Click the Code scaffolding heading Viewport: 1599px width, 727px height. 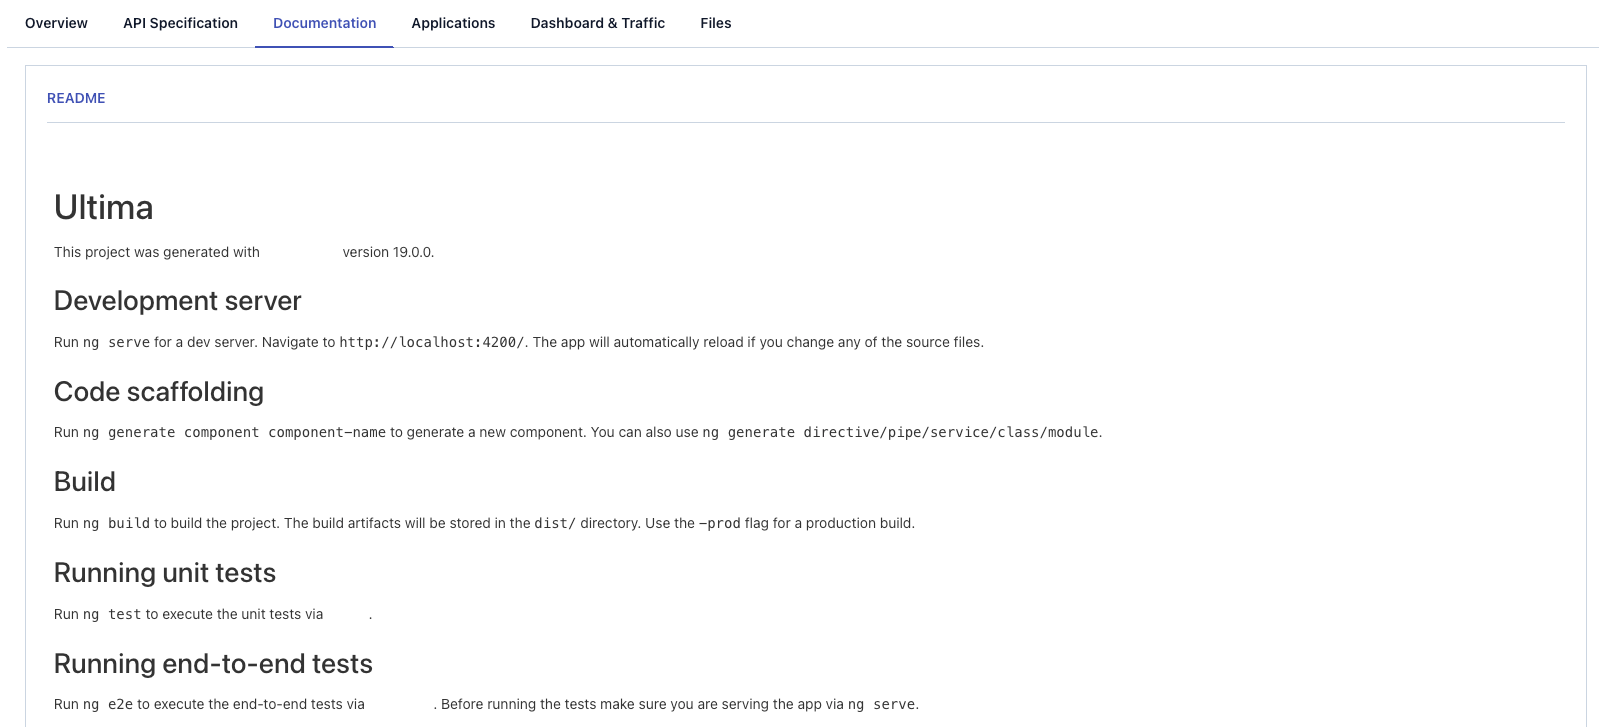(x=158, y=392)
